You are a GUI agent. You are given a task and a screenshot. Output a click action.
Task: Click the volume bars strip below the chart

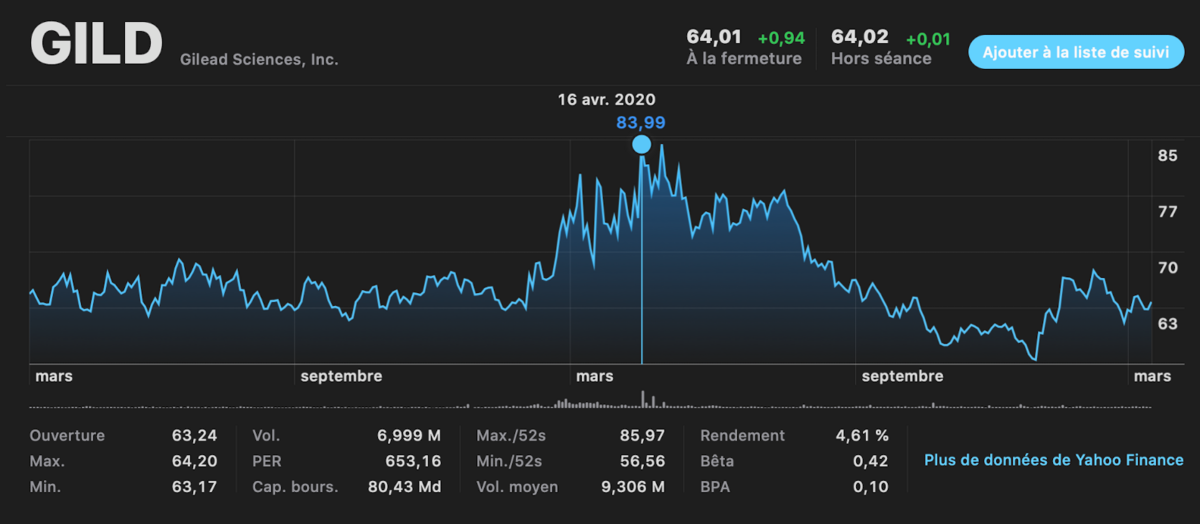tap(590, 404)
